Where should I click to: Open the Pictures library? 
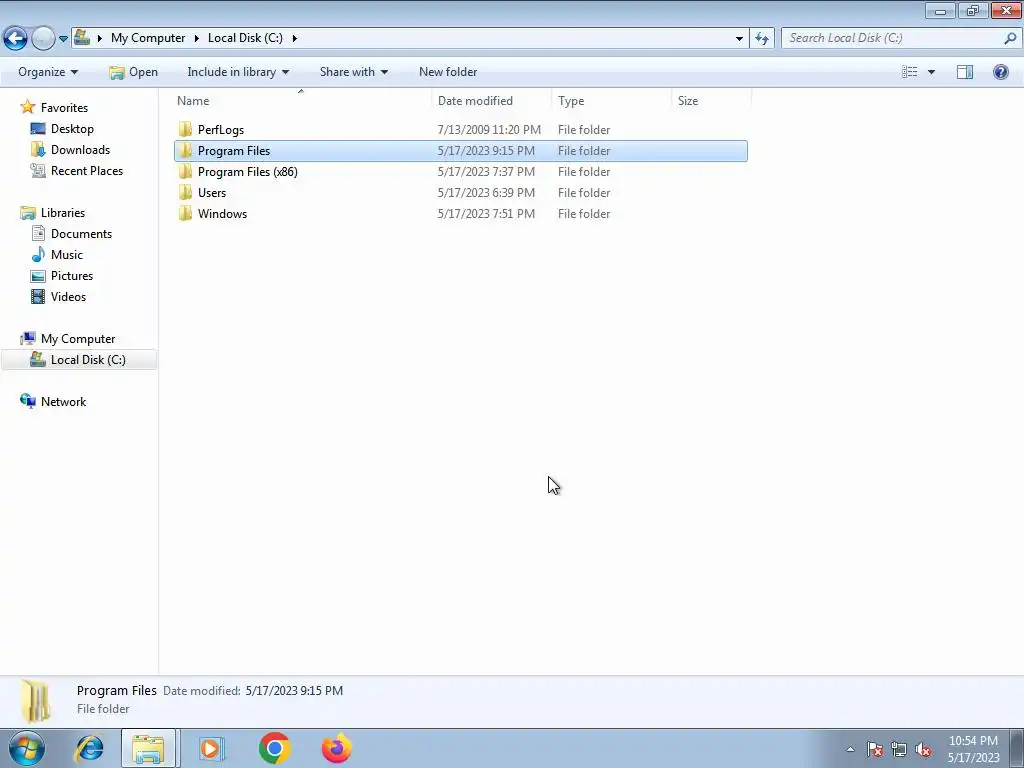[x=72, y=276]
